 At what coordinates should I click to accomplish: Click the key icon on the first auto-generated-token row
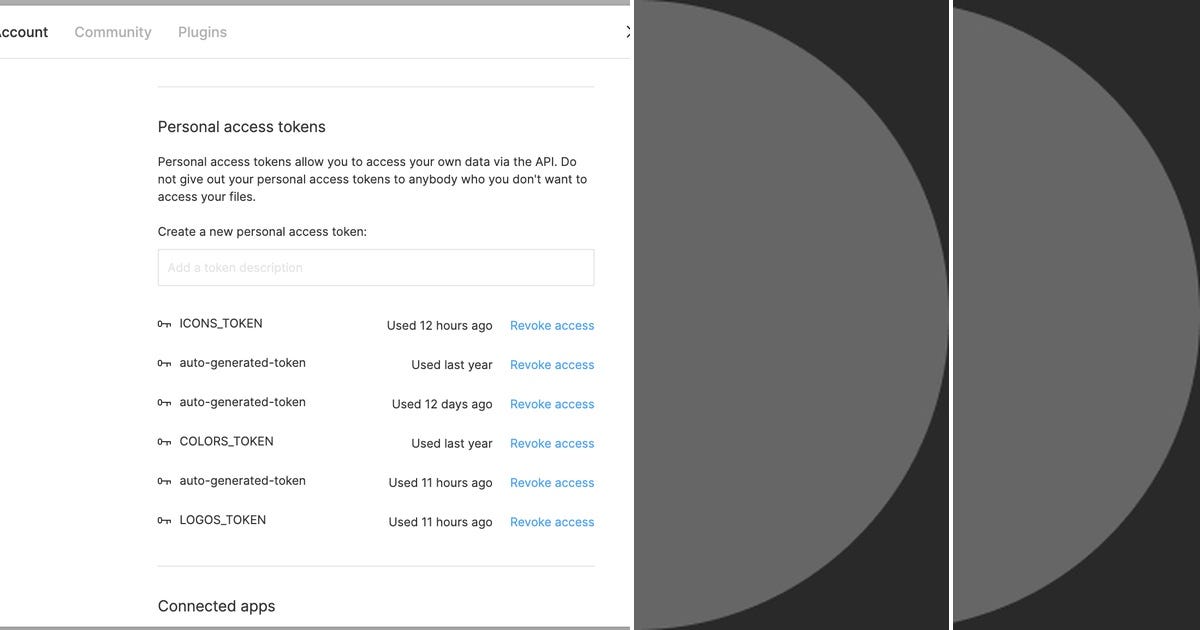163,363
